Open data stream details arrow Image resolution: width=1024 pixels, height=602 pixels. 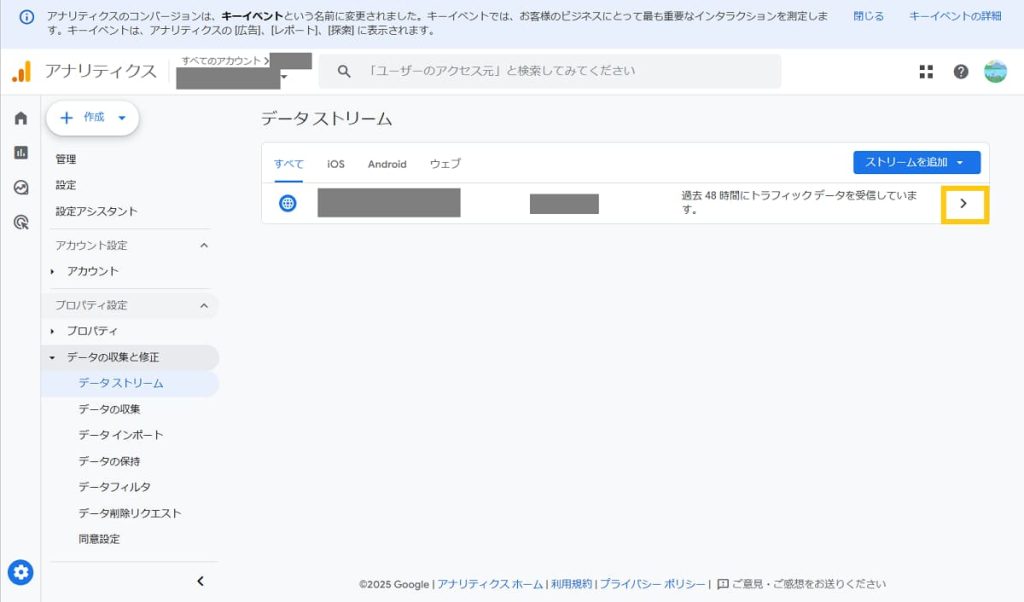point(963,204)
